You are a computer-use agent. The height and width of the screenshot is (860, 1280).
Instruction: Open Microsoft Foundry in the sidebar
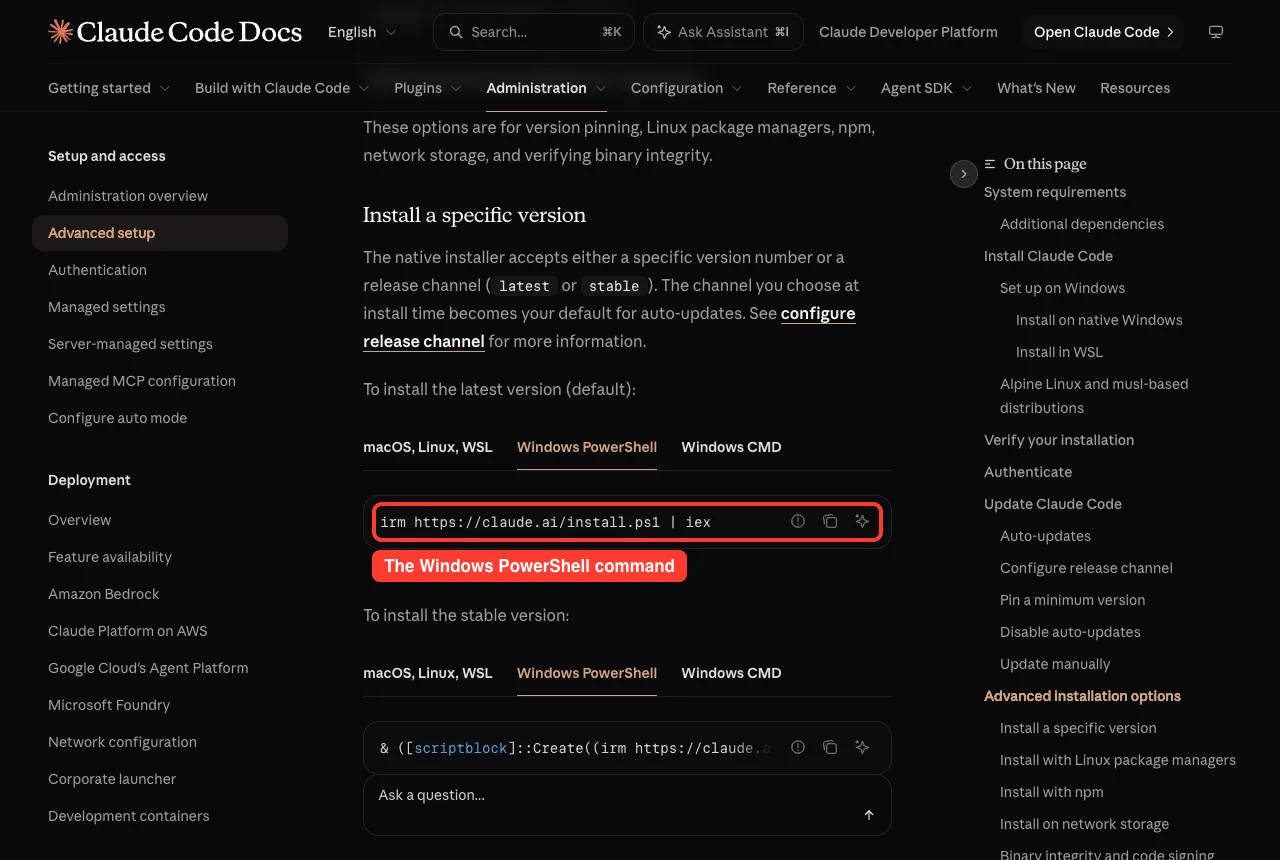pos(109,705)
